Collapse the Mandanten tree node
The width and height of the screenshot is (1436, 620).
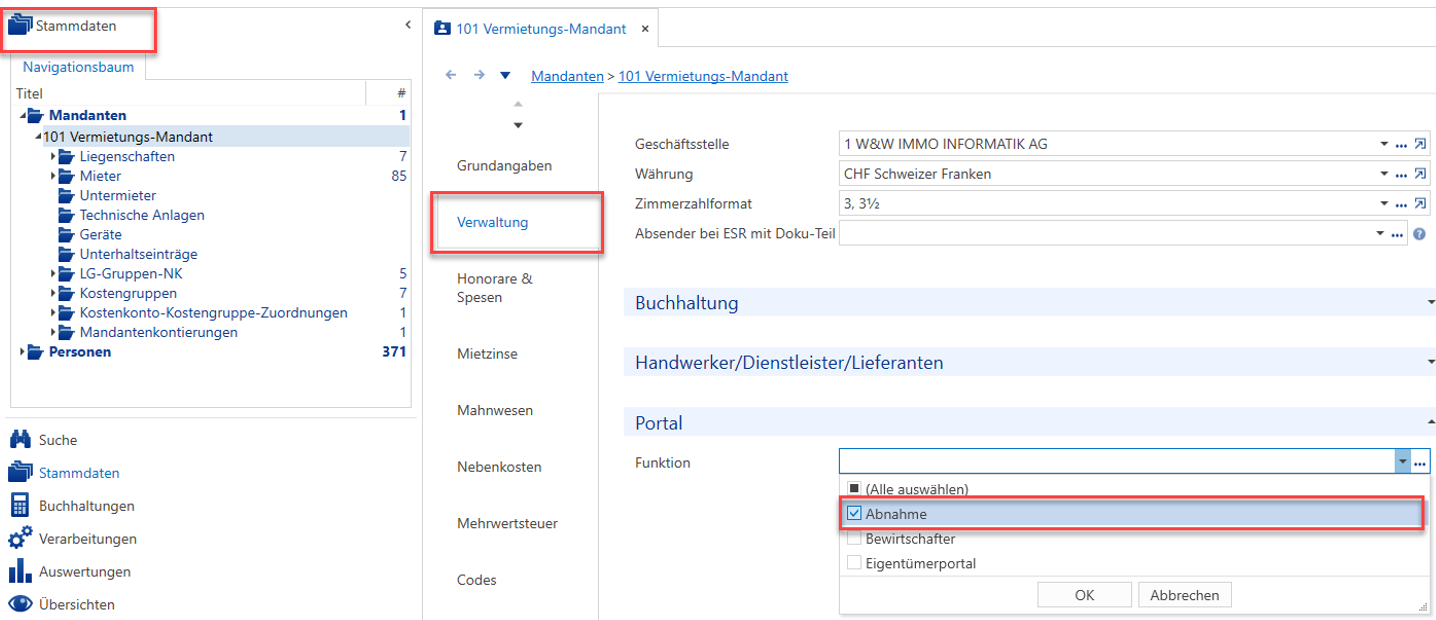23,116
